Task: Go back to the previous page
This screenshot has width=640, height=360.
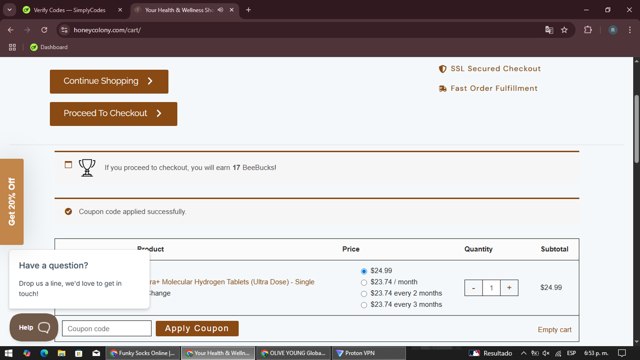Action: point(11,30)
